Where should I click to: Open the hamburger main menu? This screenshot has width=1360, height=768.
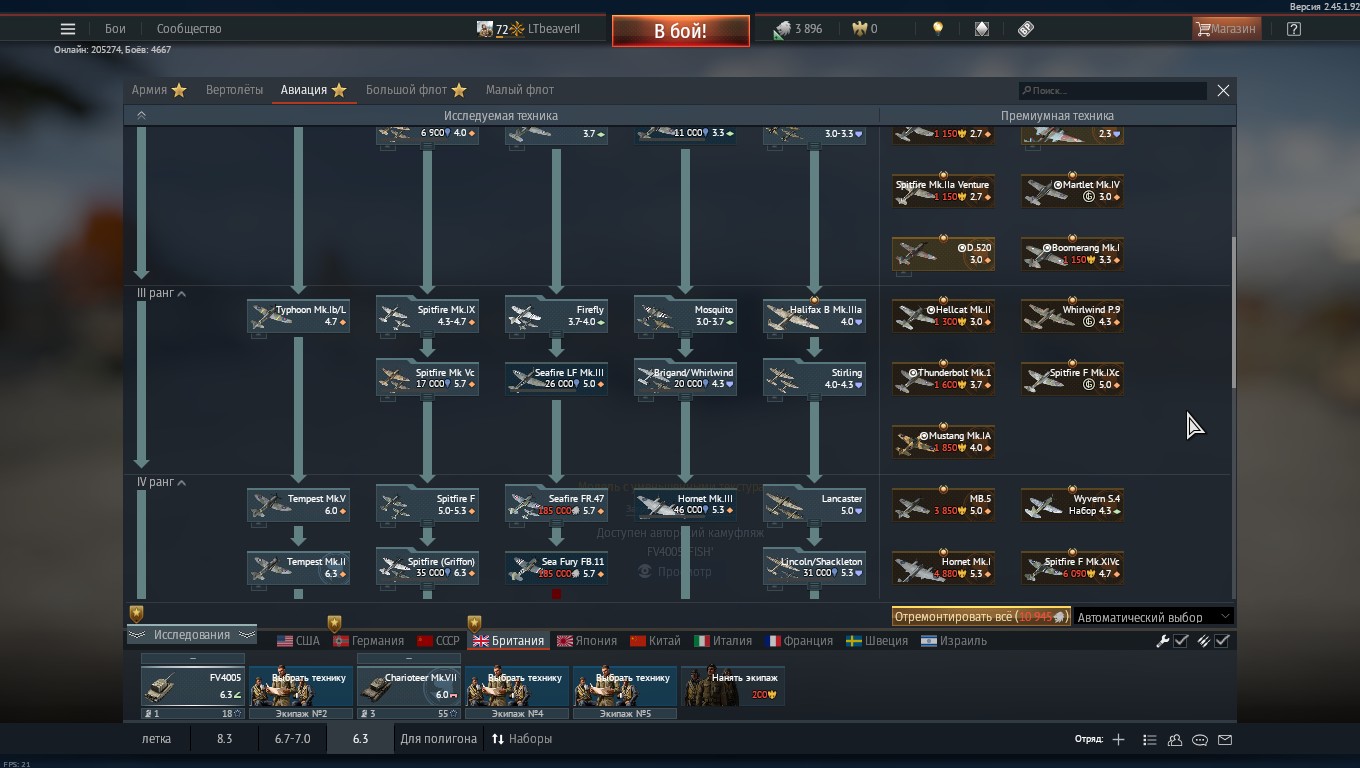[x=67, y=29]
